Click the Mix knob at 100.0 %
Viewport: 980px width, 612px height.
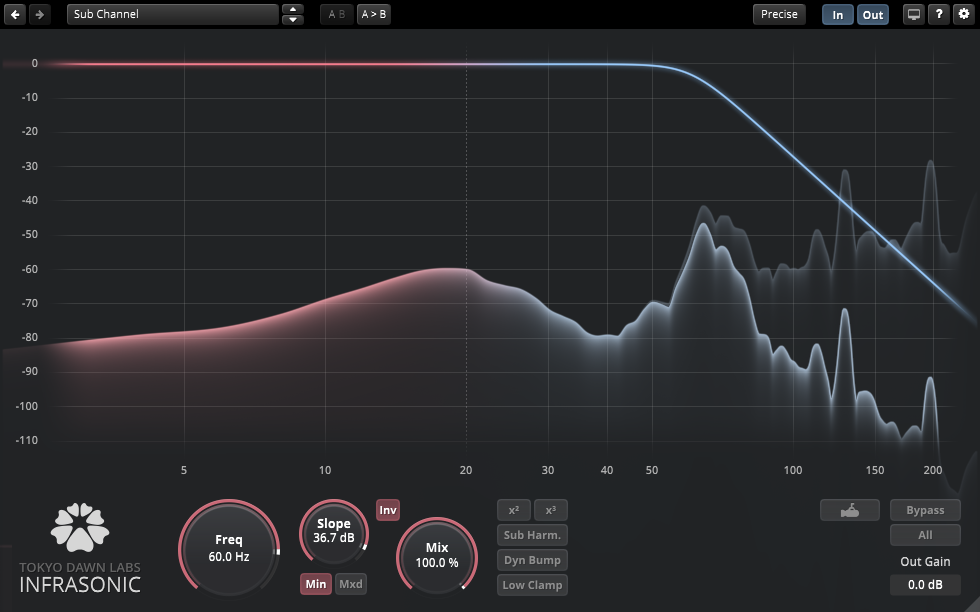437,555
